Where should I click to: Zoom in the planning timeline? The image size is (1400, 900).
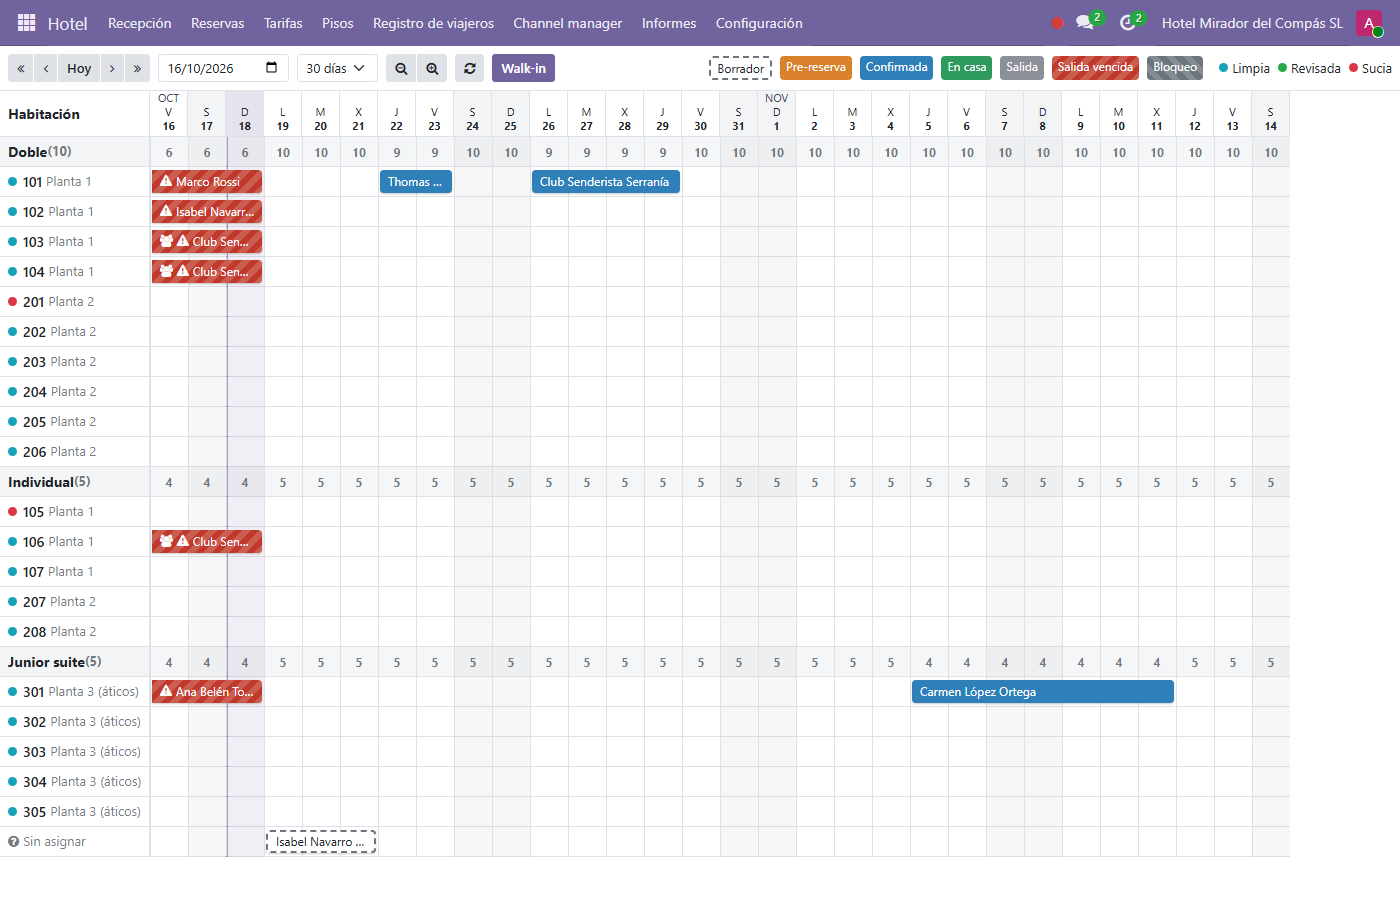432,68
